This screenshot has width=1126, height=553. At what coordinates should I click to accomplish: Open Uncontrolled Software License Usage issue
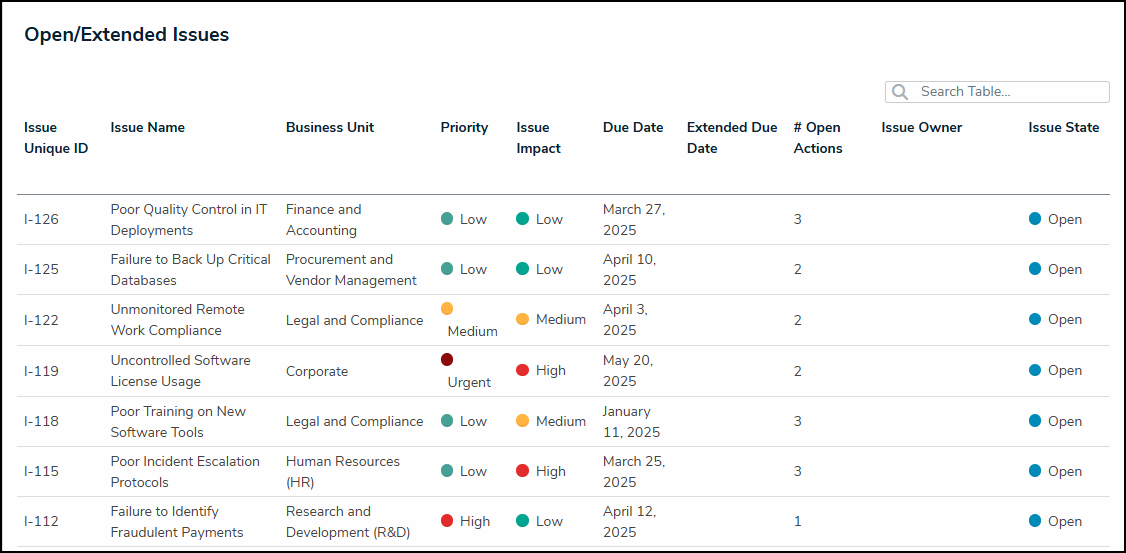[x=180, y=370]
